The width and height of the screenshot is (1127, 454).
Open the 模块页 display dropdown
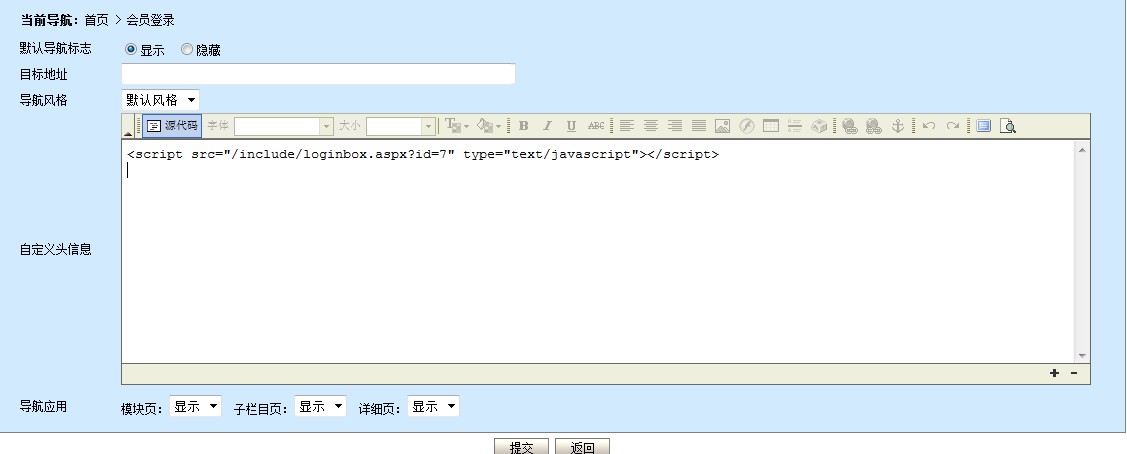pyautogui.click(x=195, y=407)
